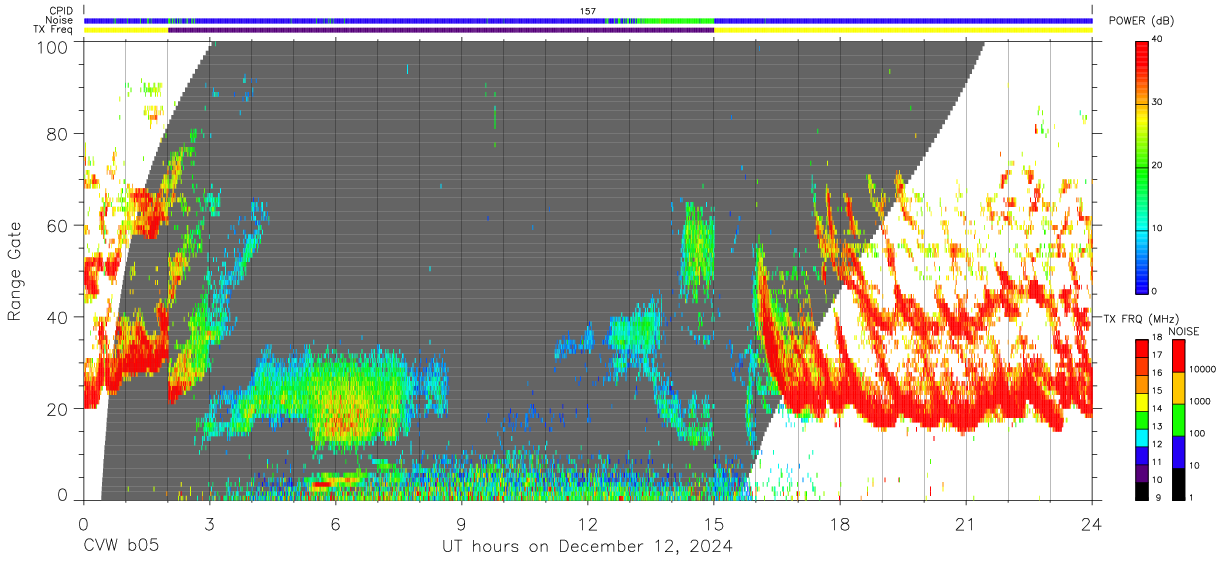The image size is (1228, 567).
Task: Click the 18 hour tick label
Action: click(x=840, y=523)
